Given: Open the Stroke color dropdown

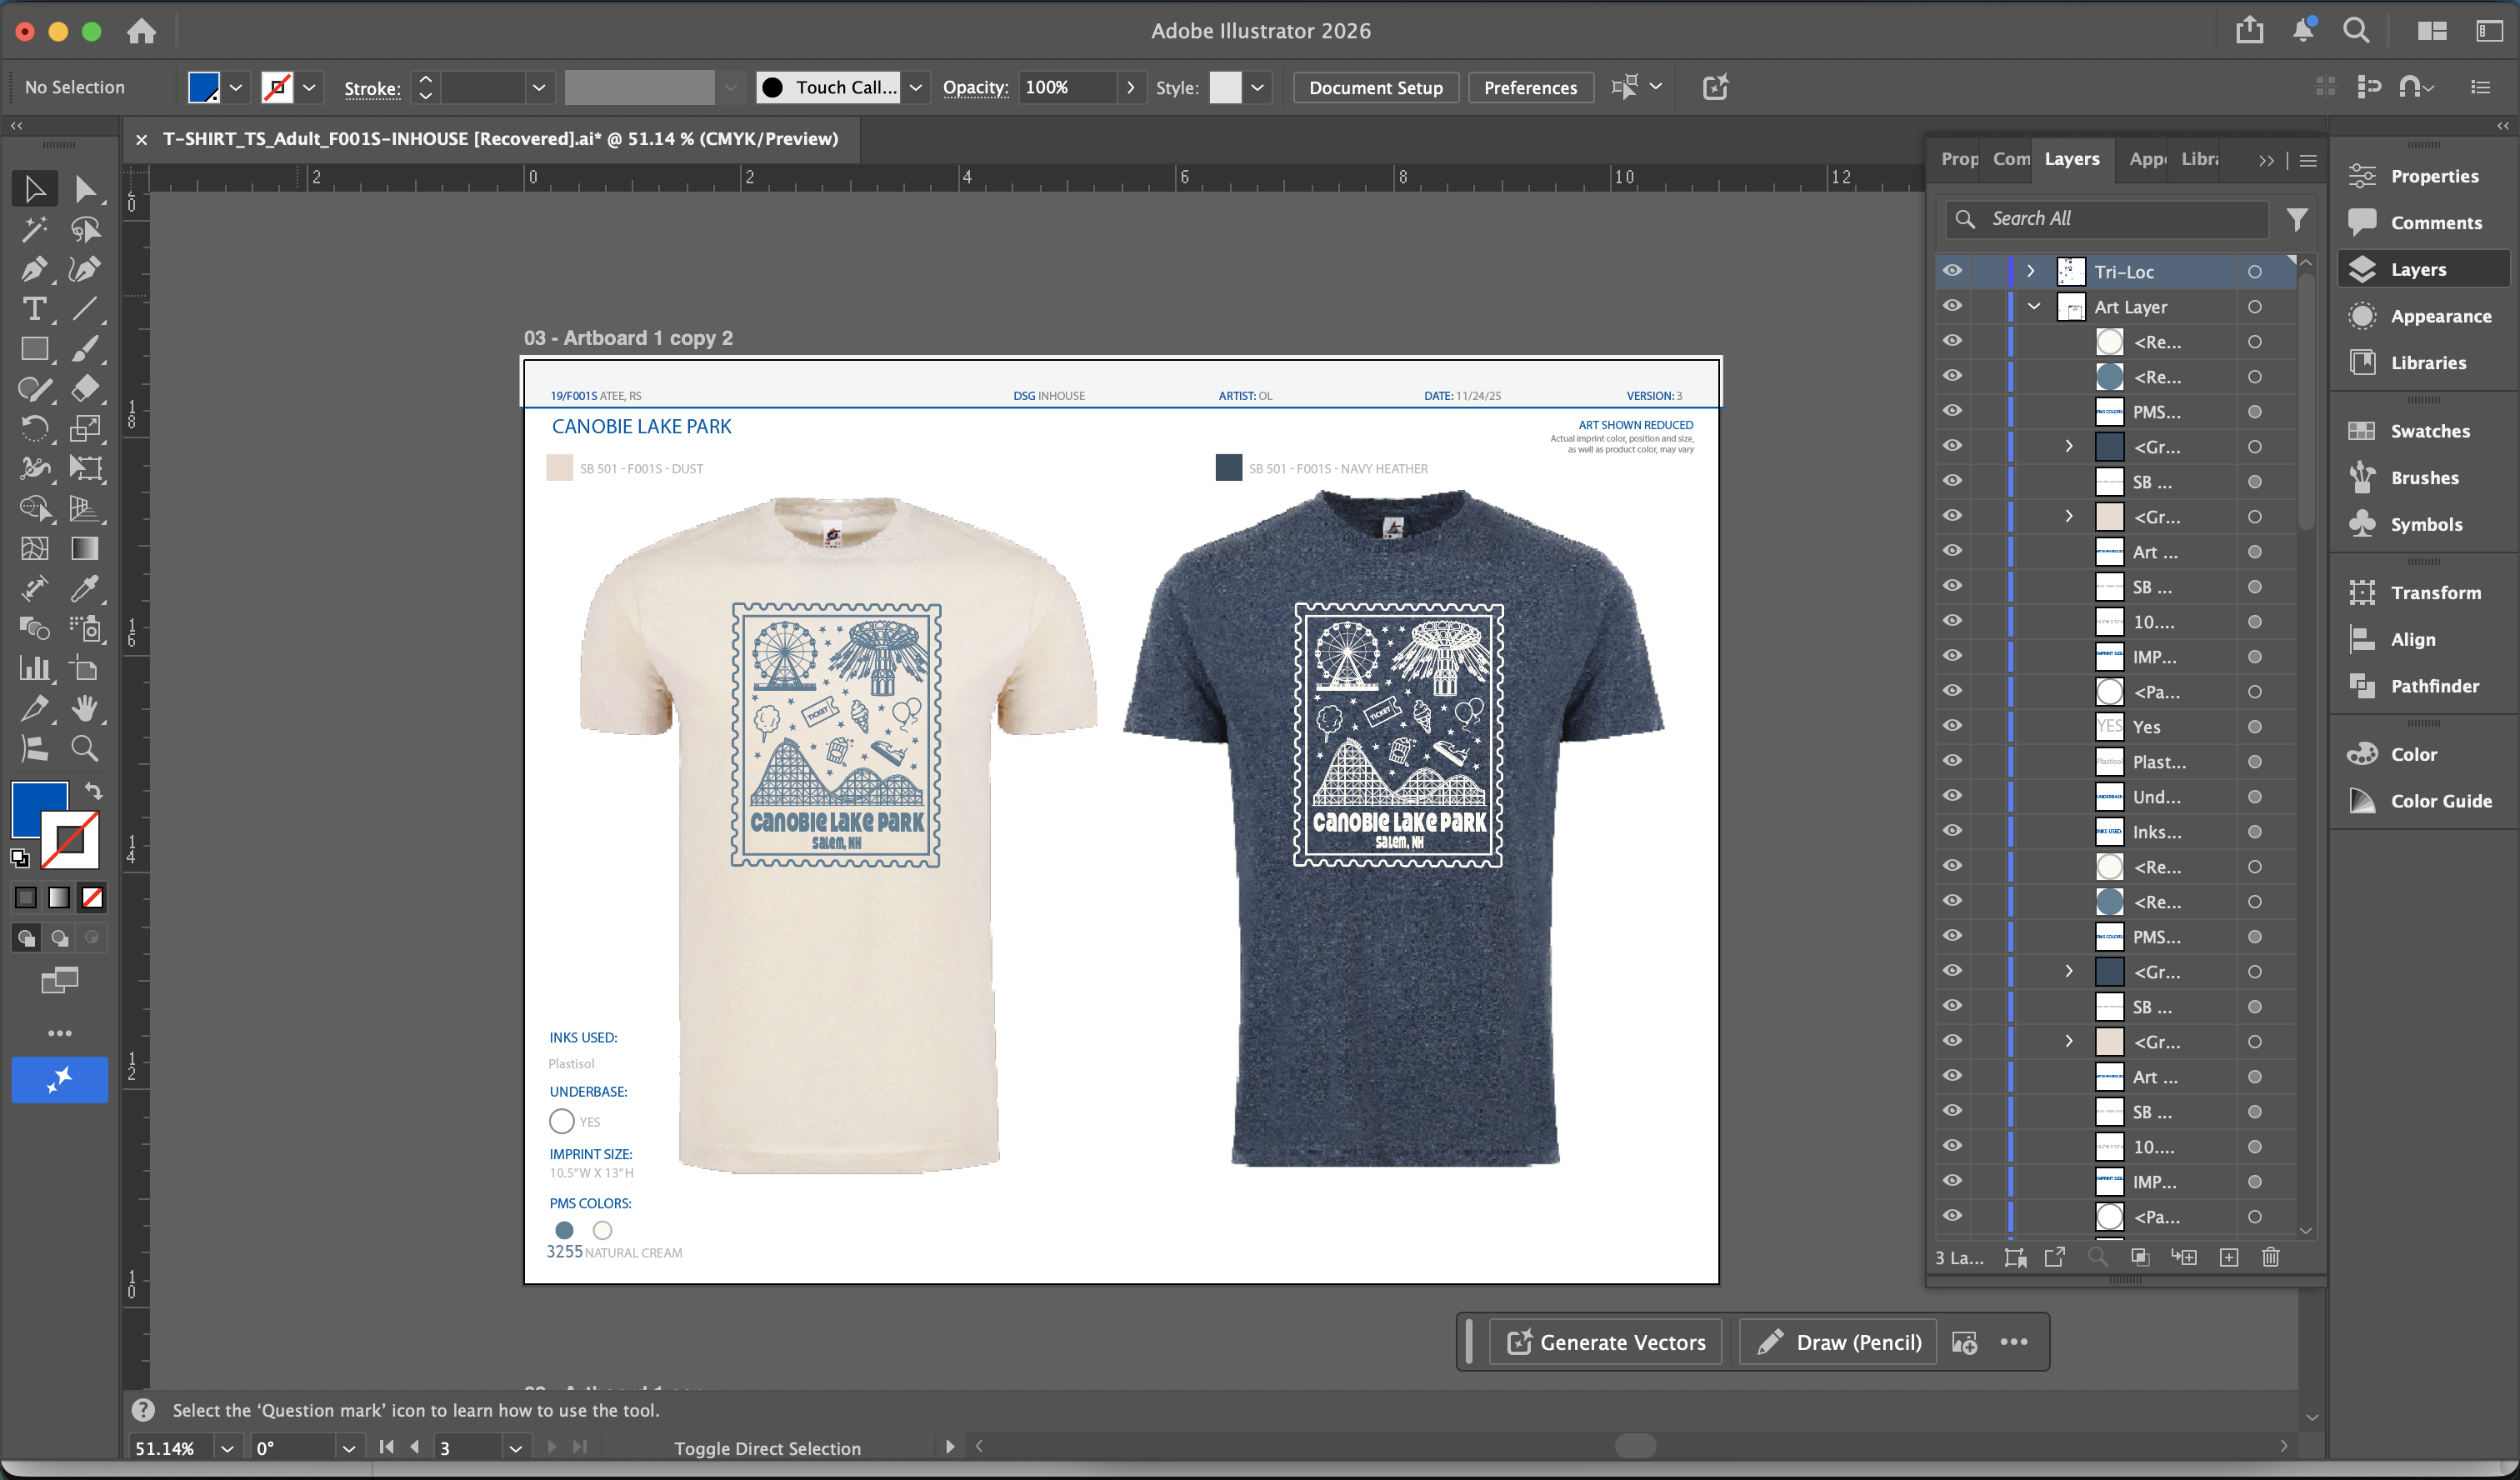Looking at the screenshot, I should (309, 88).
